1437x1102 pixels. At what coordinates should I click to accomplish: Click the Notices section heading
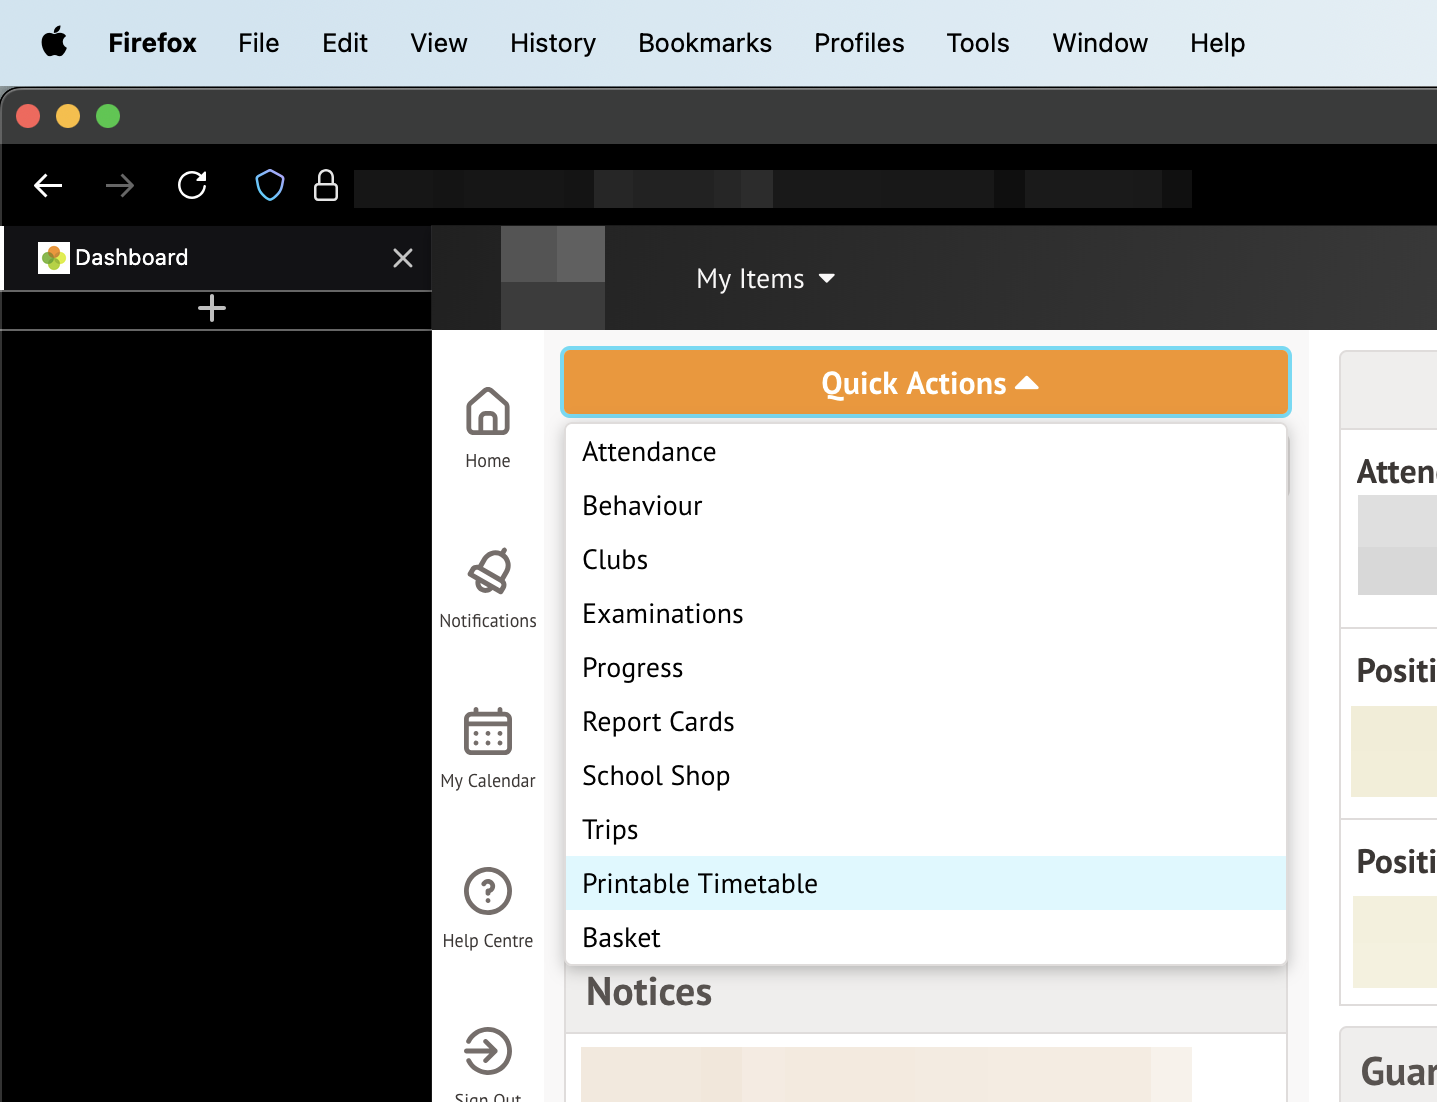point(649,992)
